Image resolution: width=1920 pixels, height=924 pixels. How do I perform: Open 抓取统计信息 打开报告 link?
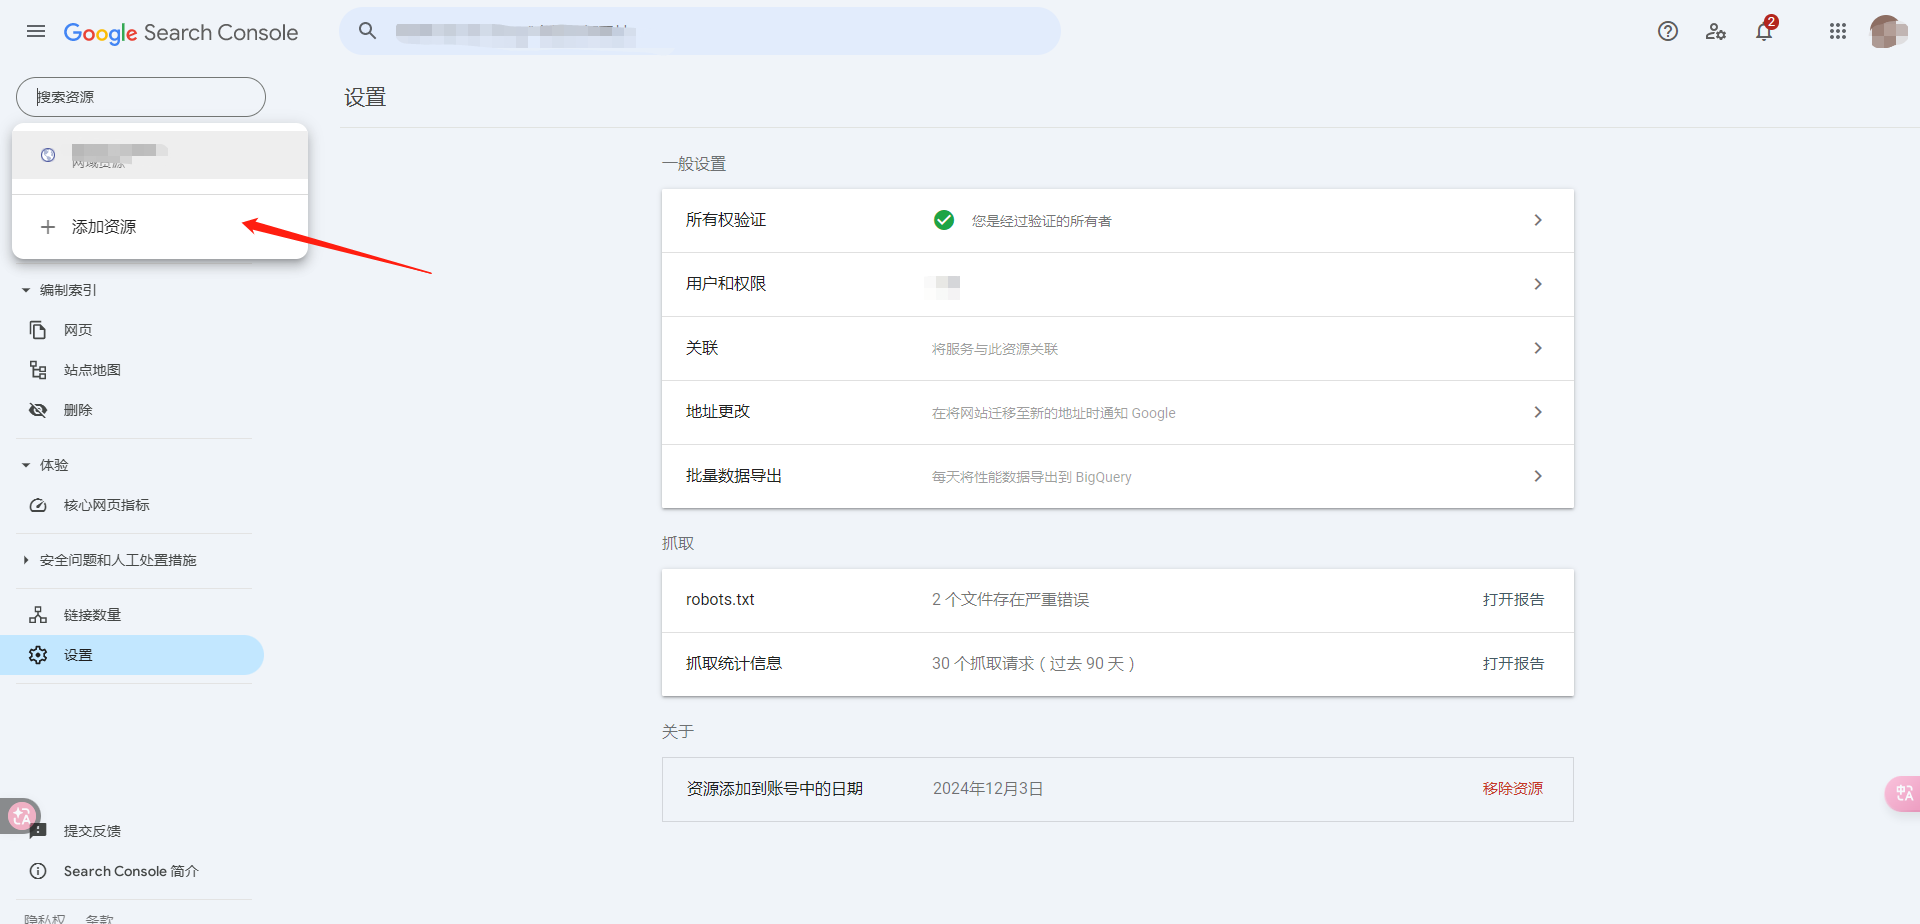[x=1512, y=664]
